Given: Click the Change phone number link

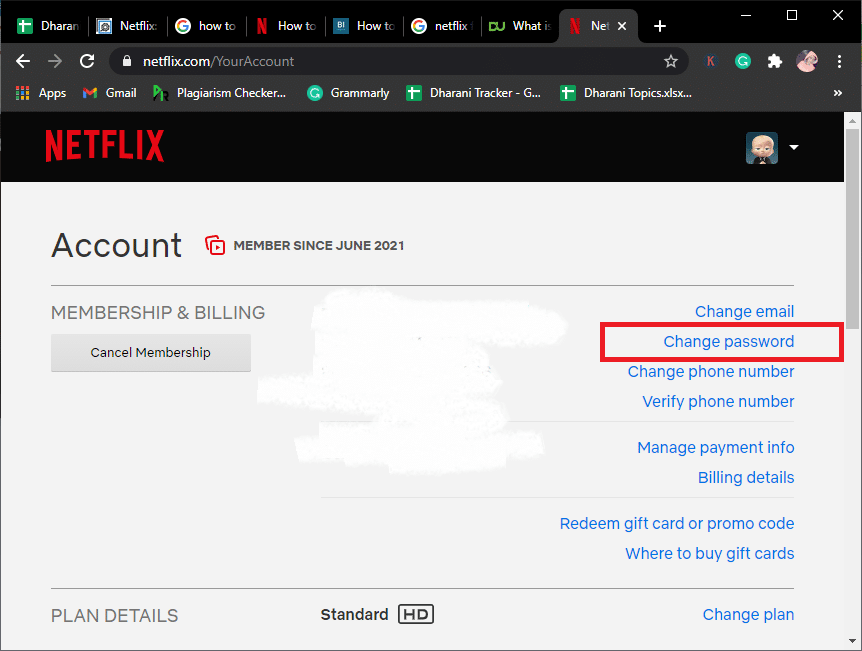Looking at the screenshot, I should click(711, 372).
